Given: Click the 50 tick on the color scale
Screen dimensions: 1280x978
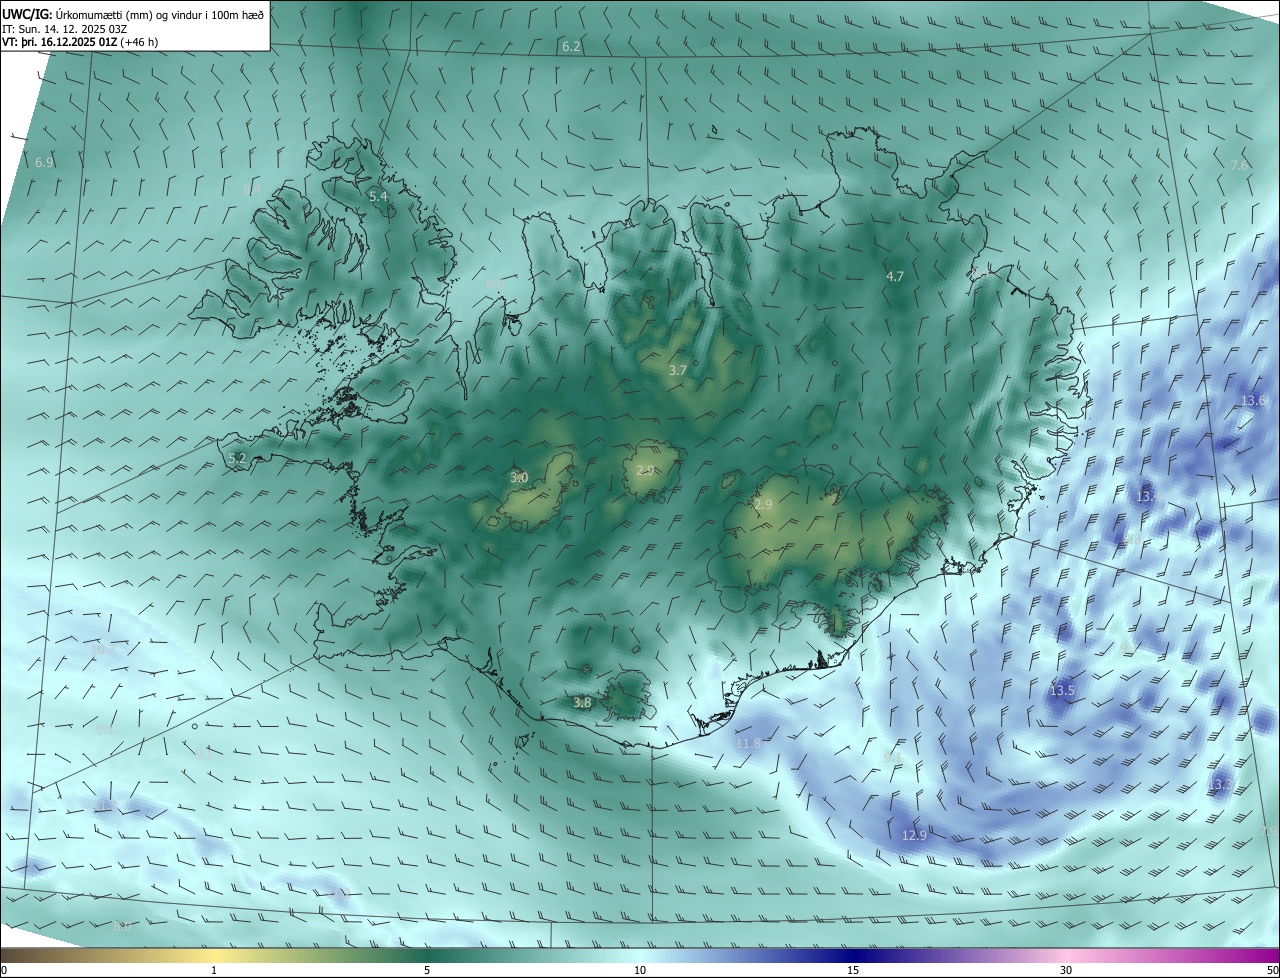Looking at the screenshot, I should click(x=1272, y=970).
